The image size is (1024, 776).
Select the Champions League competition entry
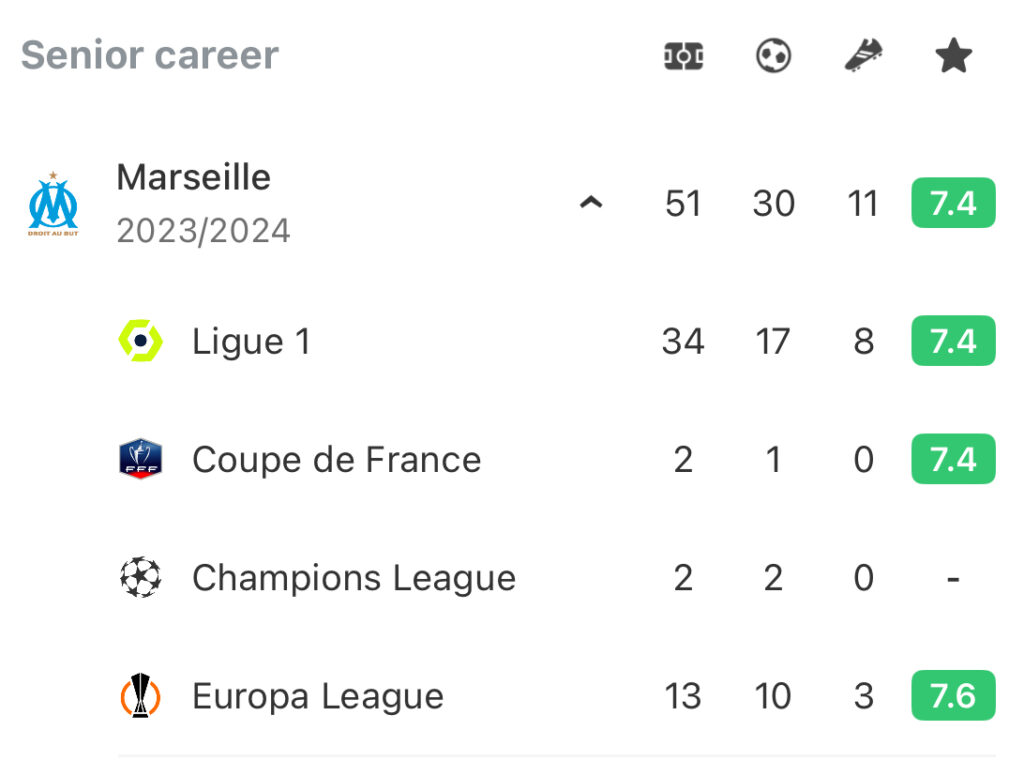tap(556, 577)
